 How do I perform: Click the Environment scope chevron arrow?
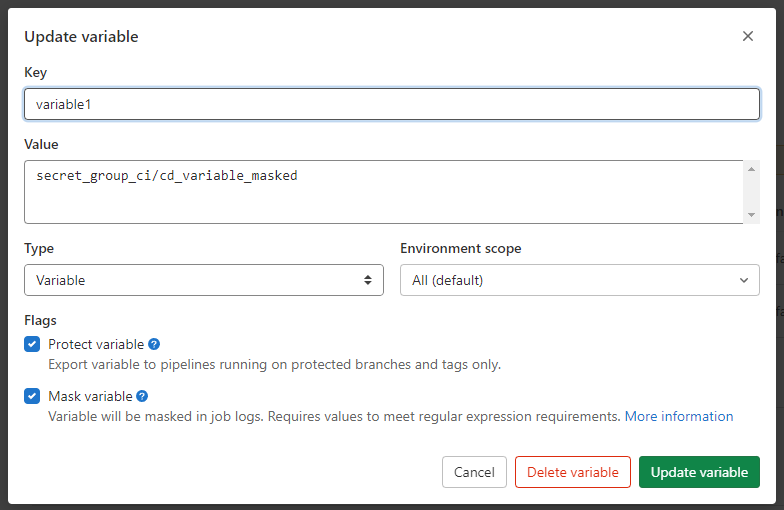[x=743, y=280]
